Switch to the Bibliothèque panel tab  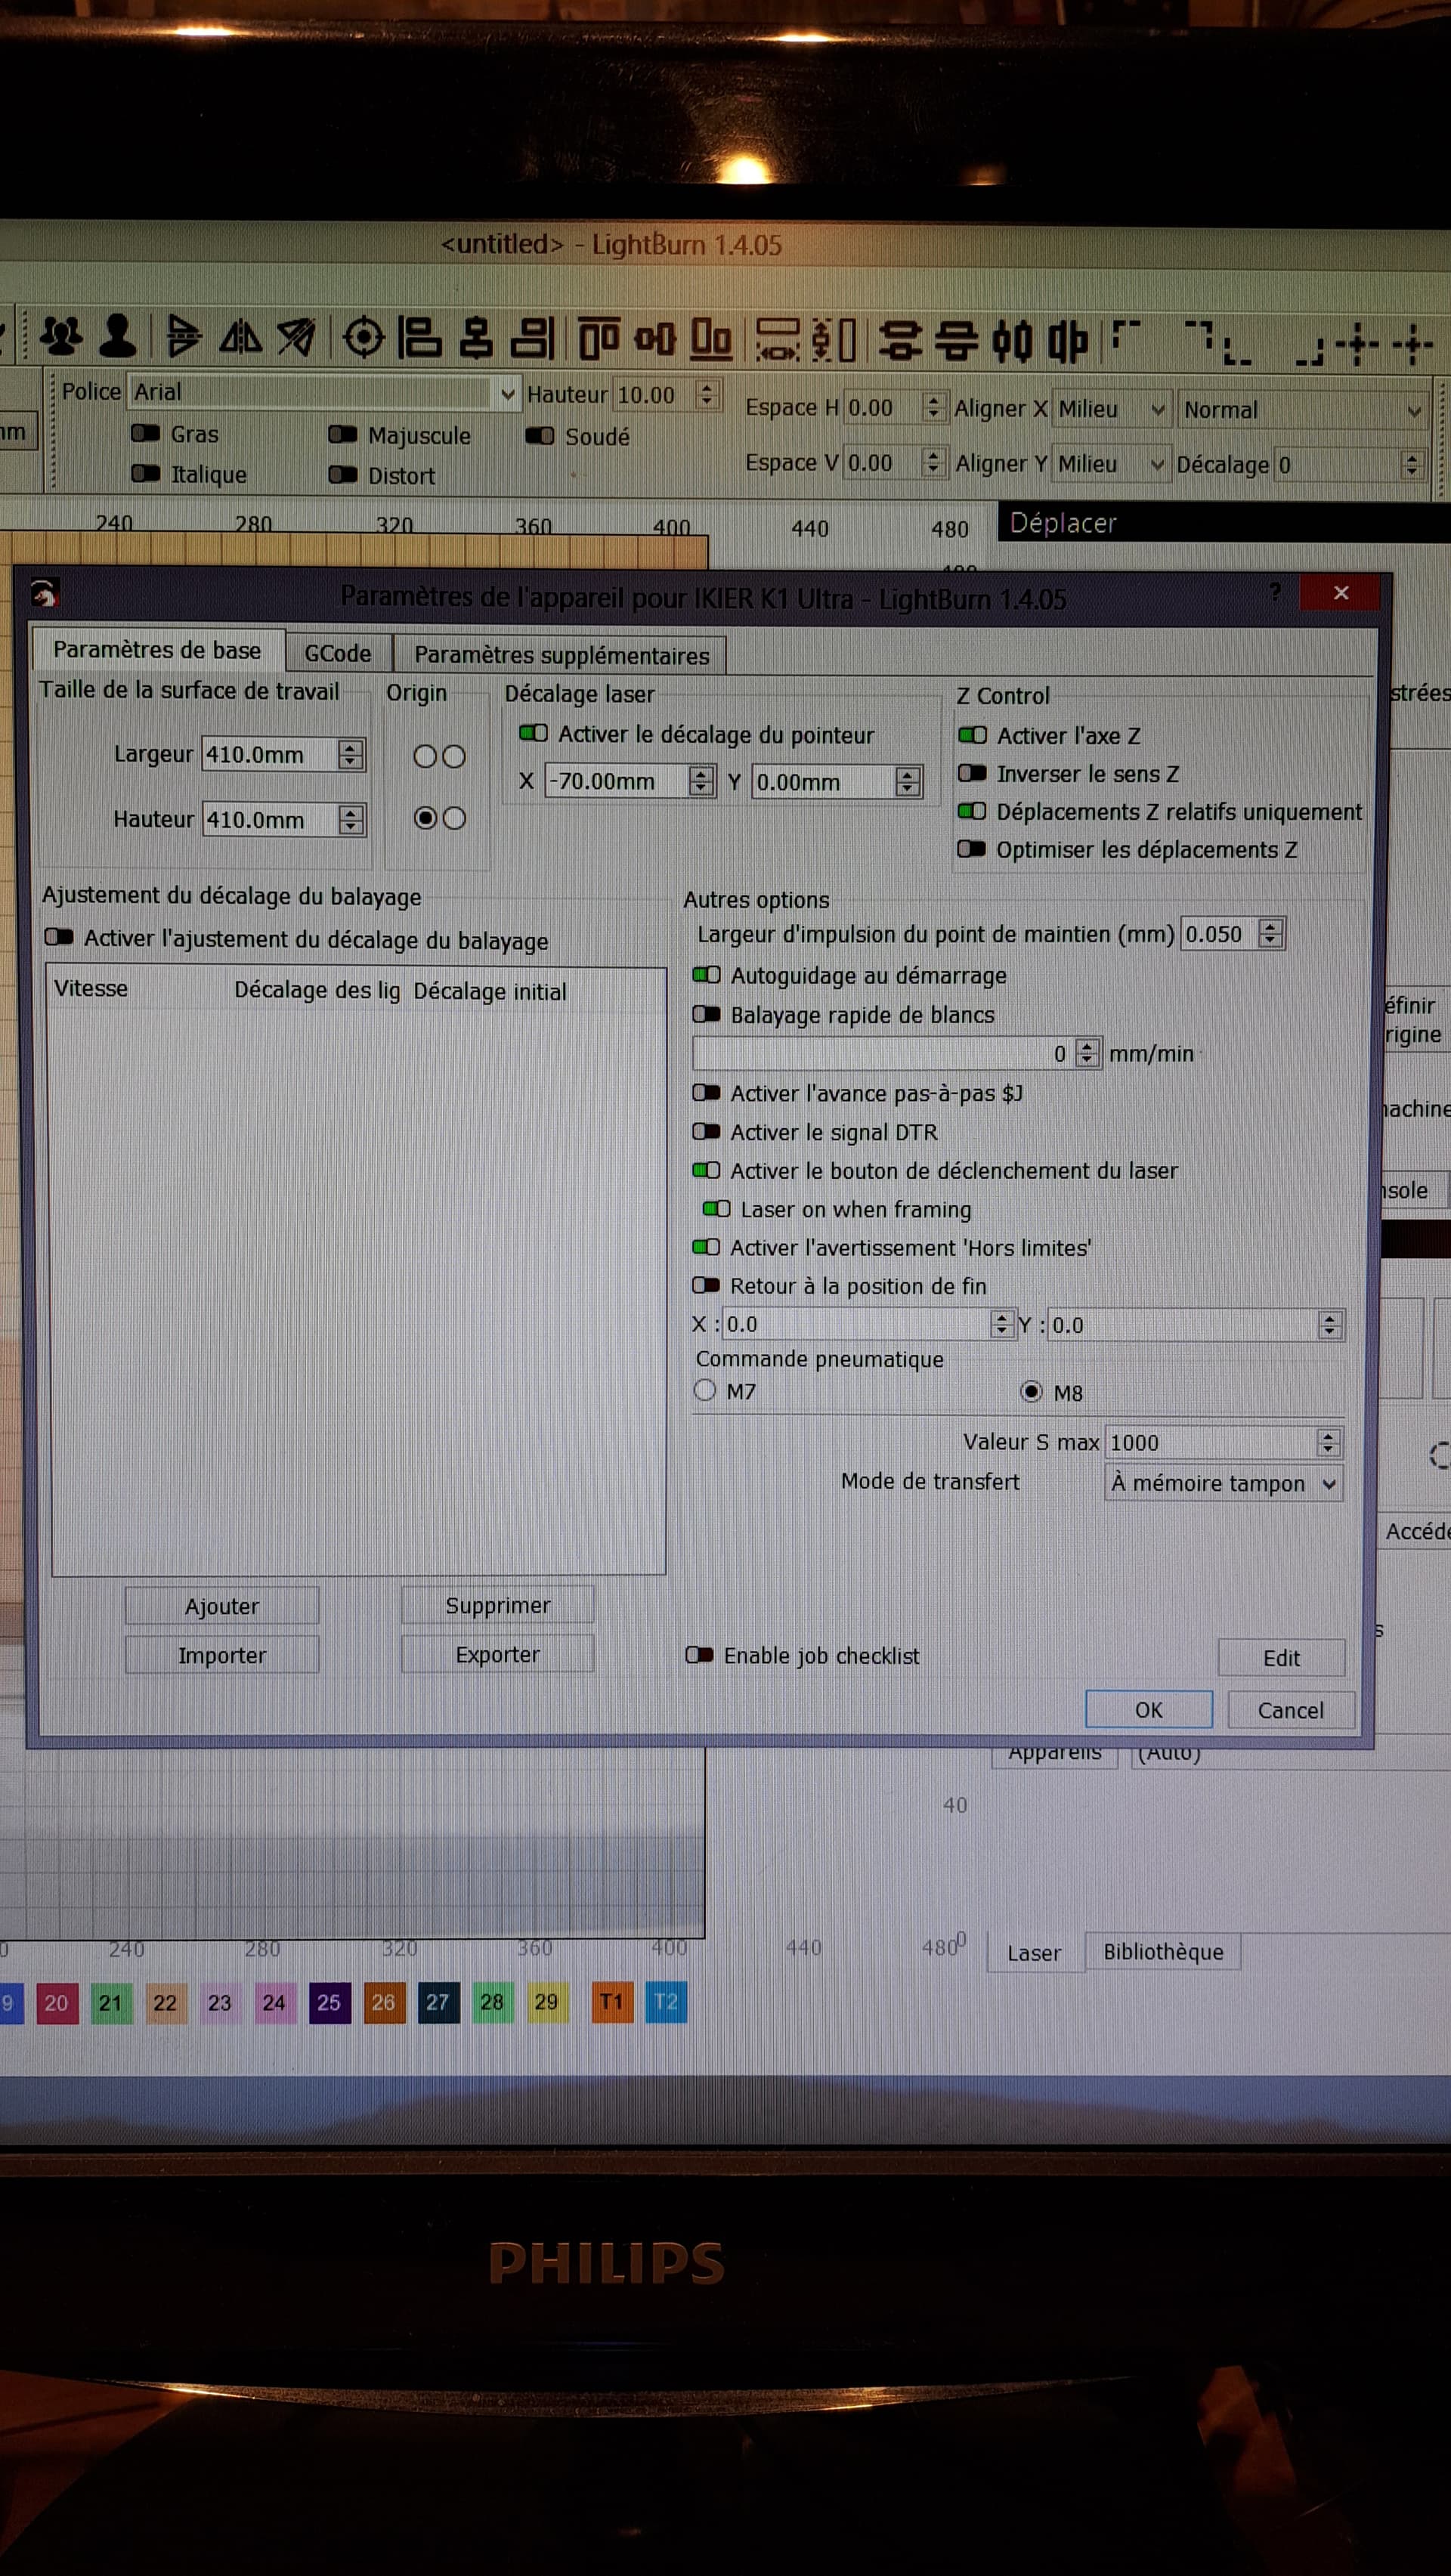tap(1163, 1951)
